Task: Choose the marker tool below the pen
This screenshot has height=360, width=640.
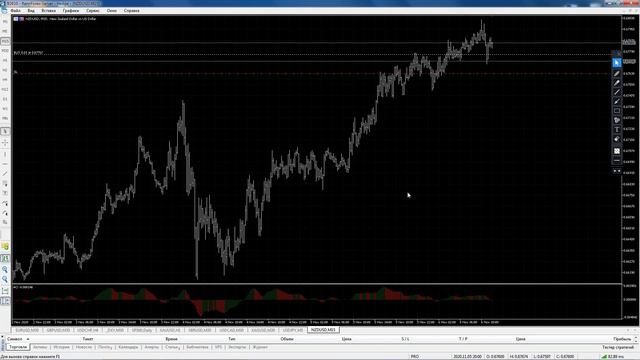Action: point(617,83)
